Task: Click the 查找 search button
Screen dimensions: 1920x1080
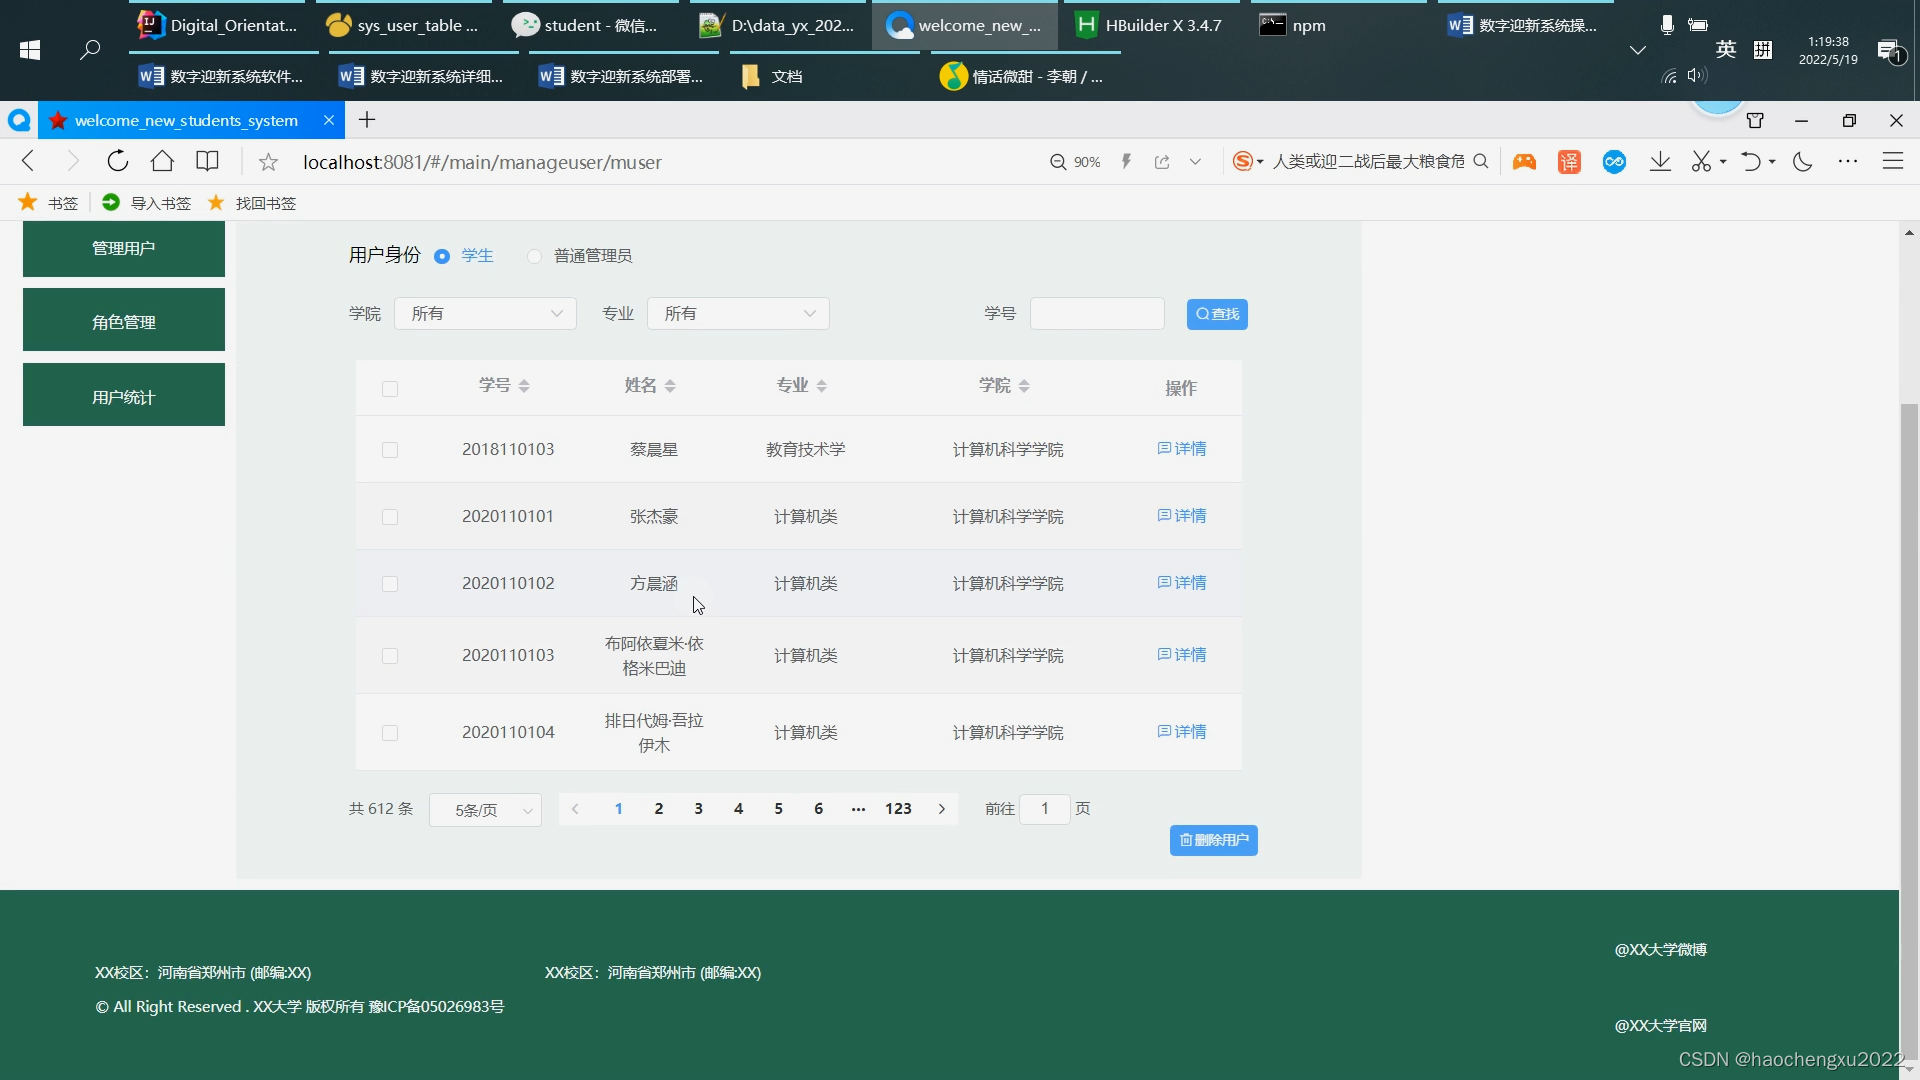Action: (1217, 314)
